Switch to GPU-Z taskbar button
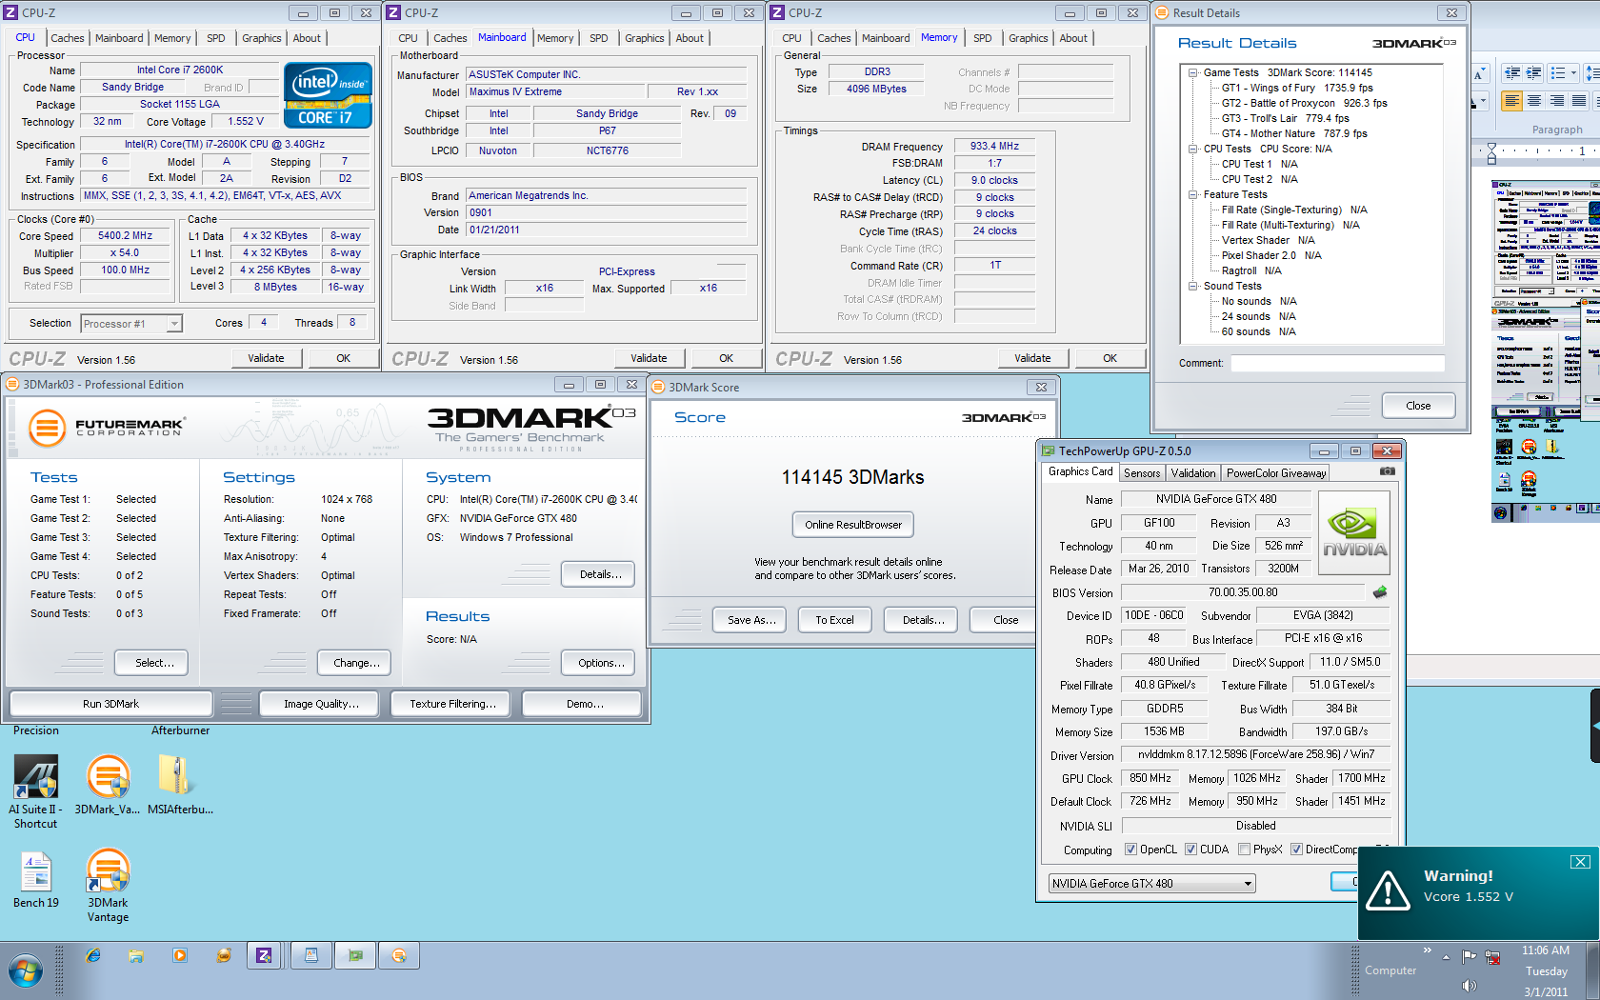Image resolution: width=1600 pixels, height=1000 pixels. click(x=356, y=956)
